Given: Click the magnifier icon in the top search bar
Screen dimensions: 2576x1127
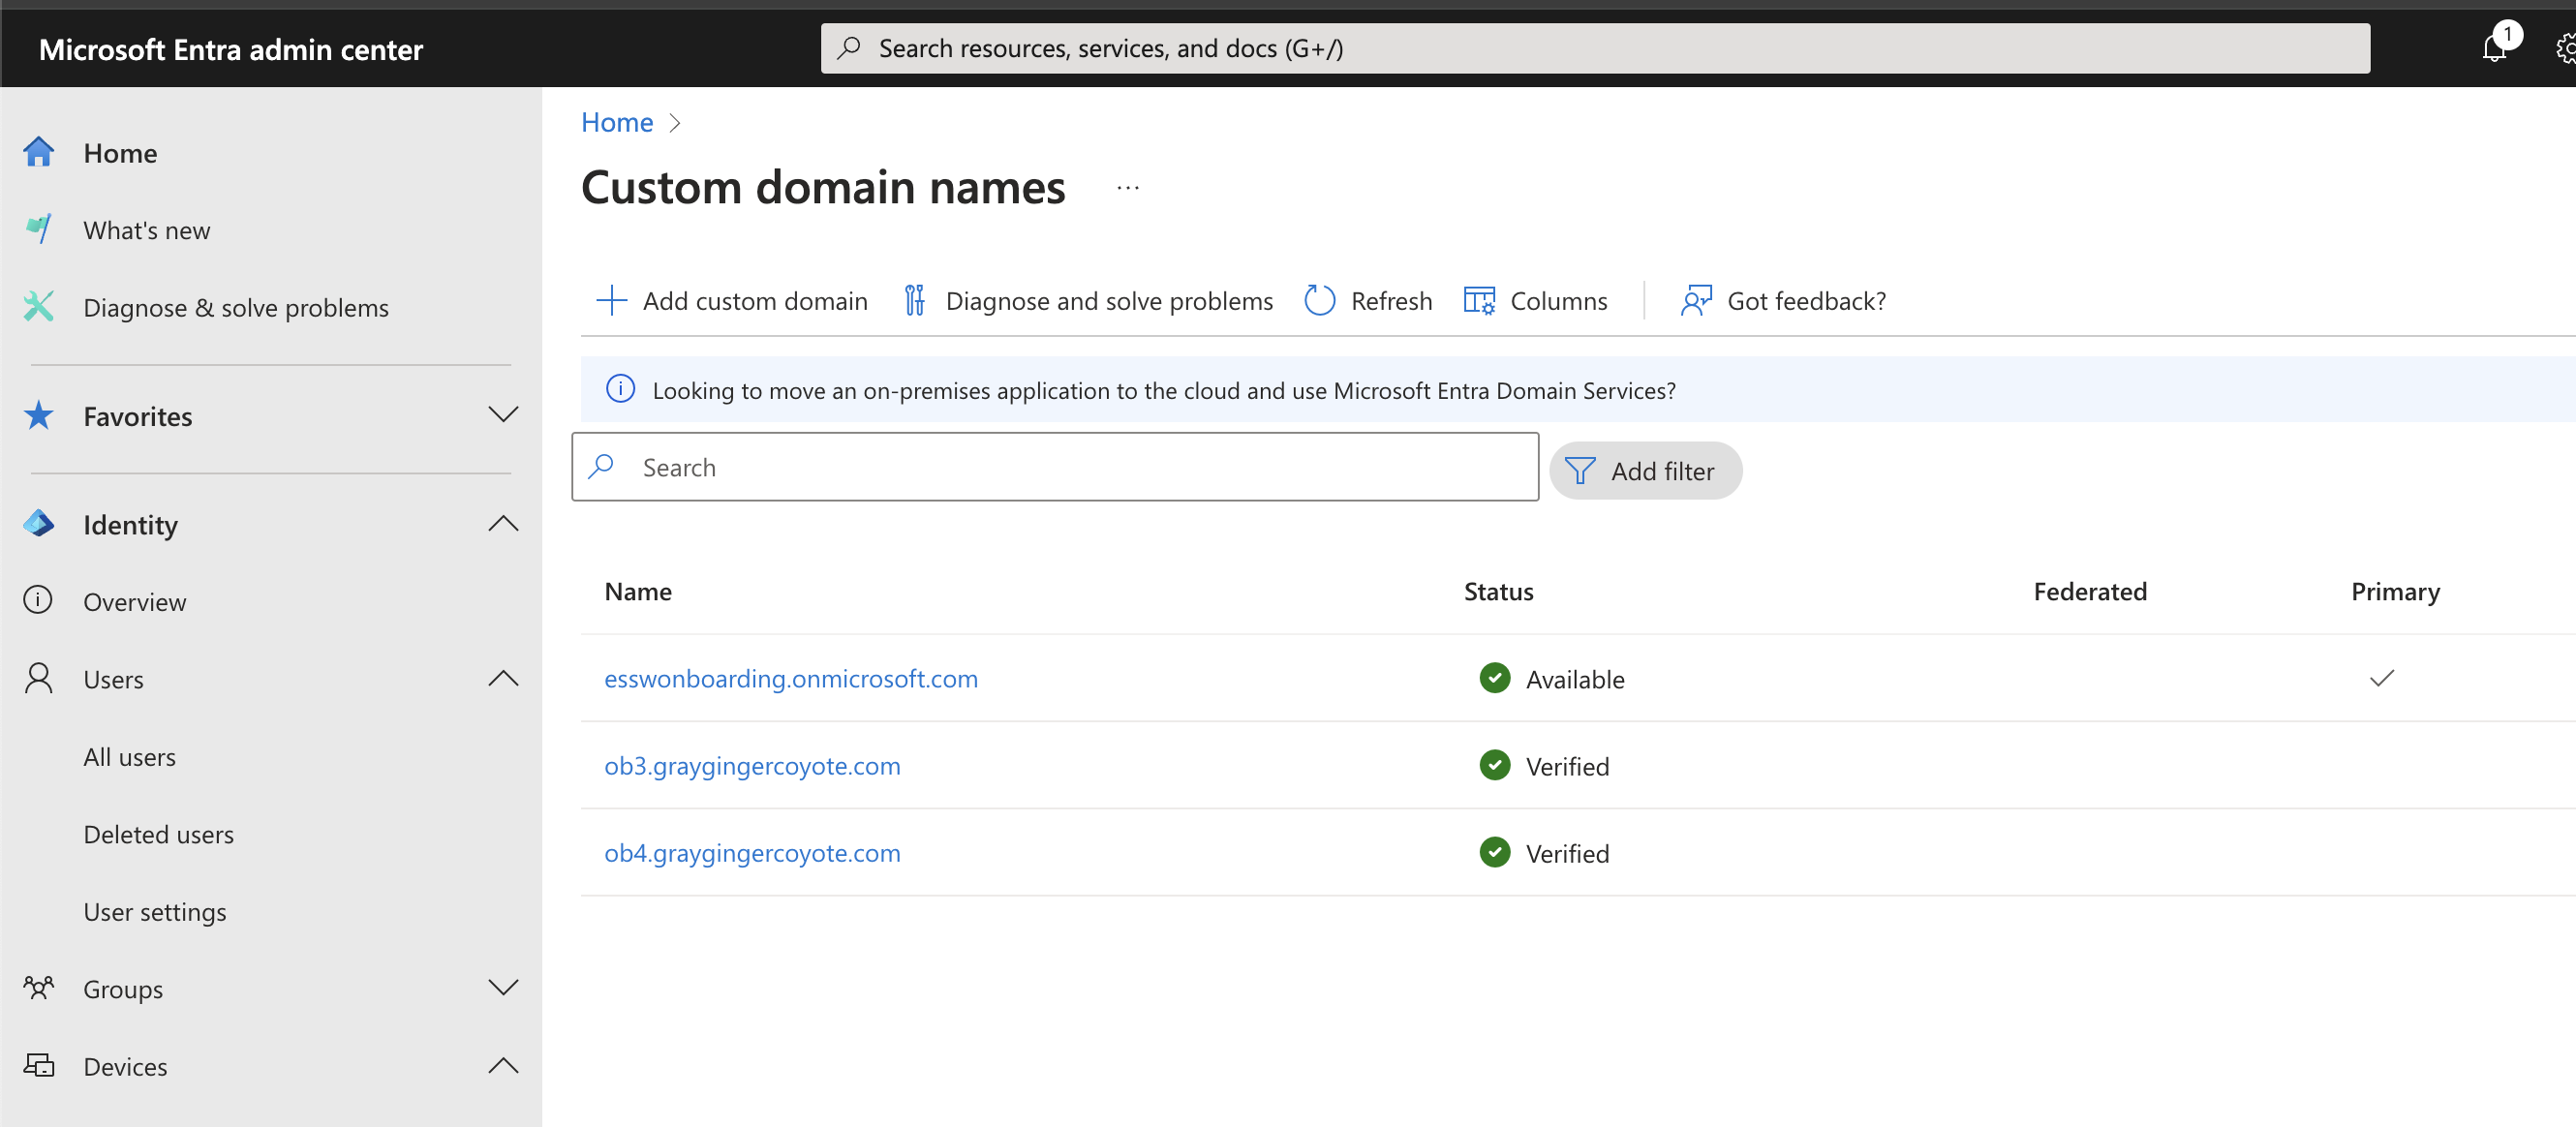Looking at the screenshot, I should click(x=849, y=47).
